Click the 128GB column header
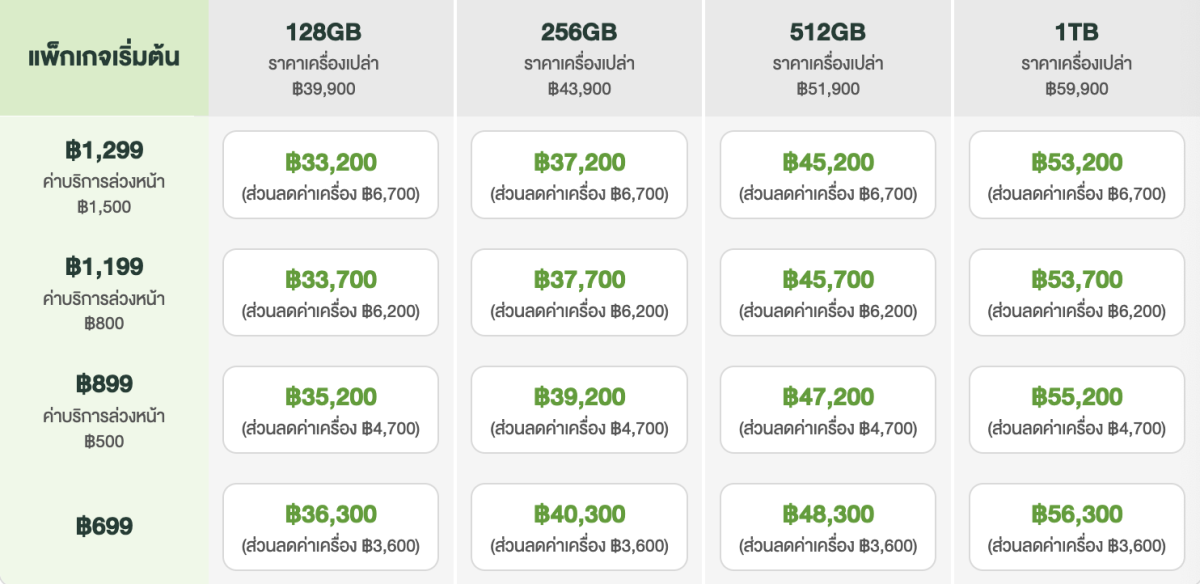This screenshot has height=584, width=1200. (x=331, y=58)
